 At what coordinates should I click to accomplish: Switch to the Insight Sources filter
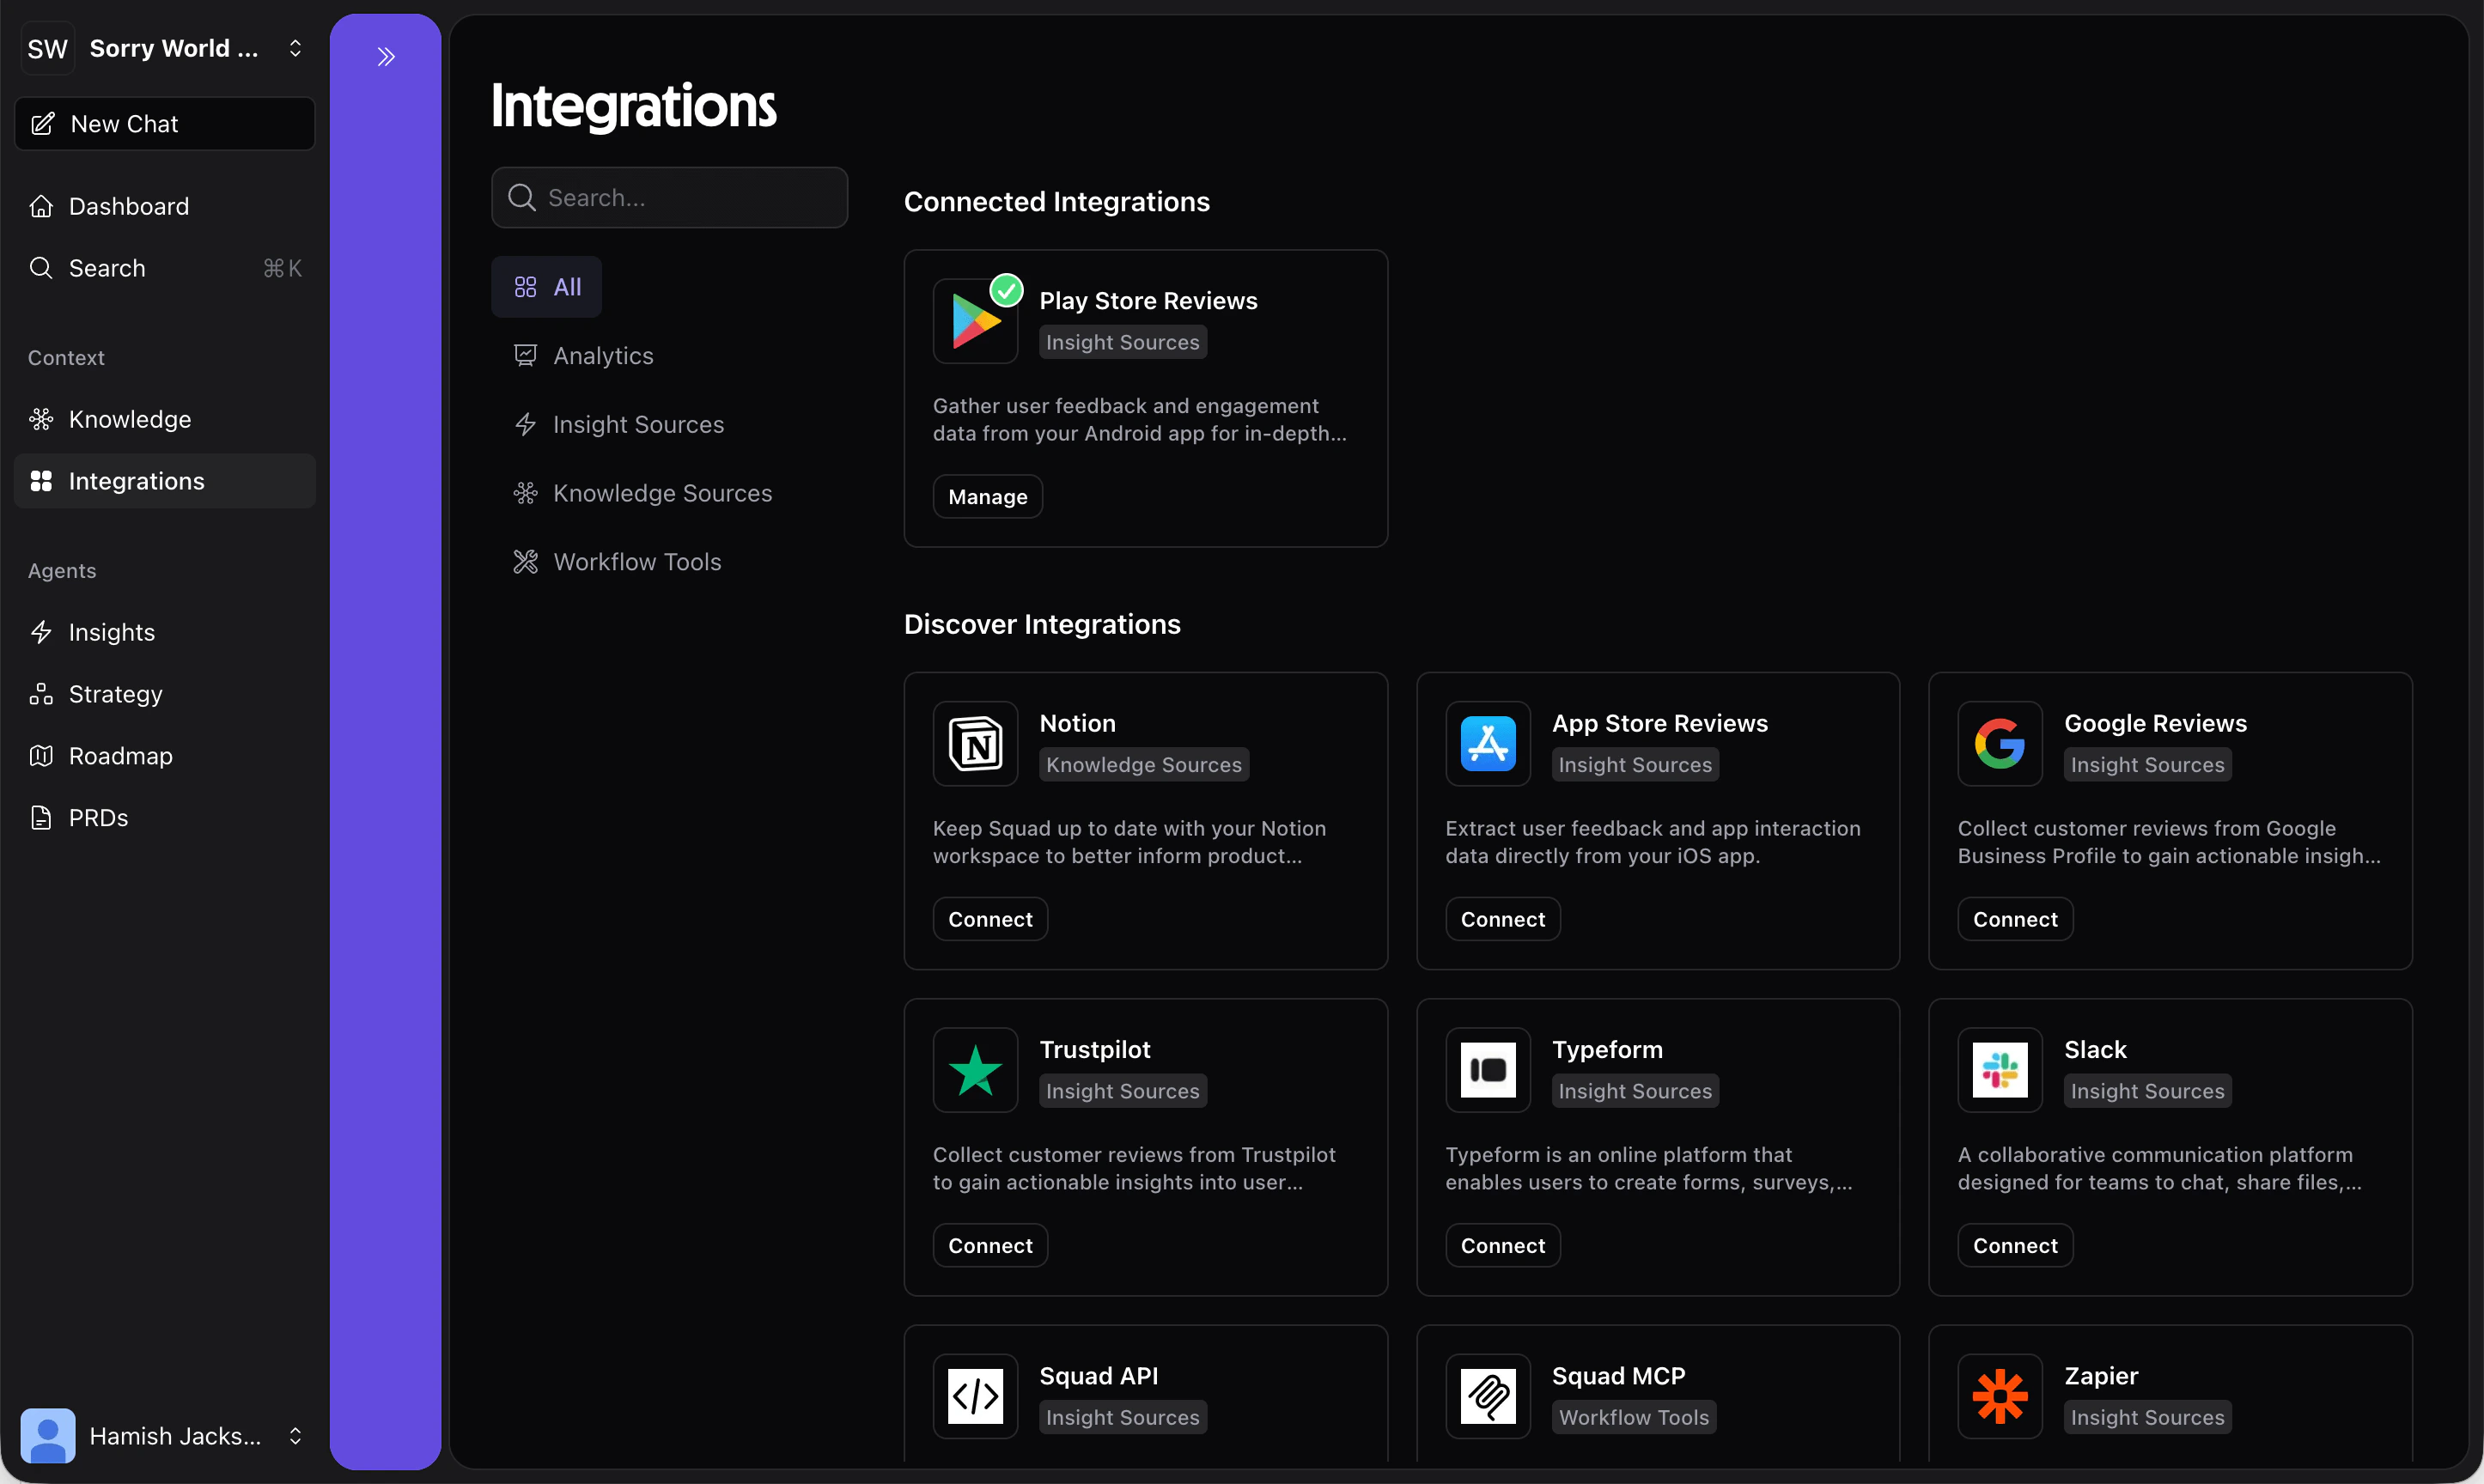[638, 424]
